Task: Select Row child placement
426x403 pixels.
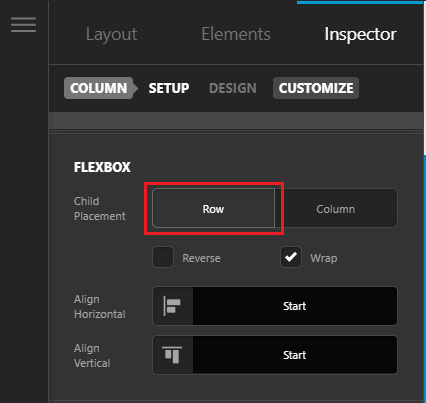Action: [213, 208]
